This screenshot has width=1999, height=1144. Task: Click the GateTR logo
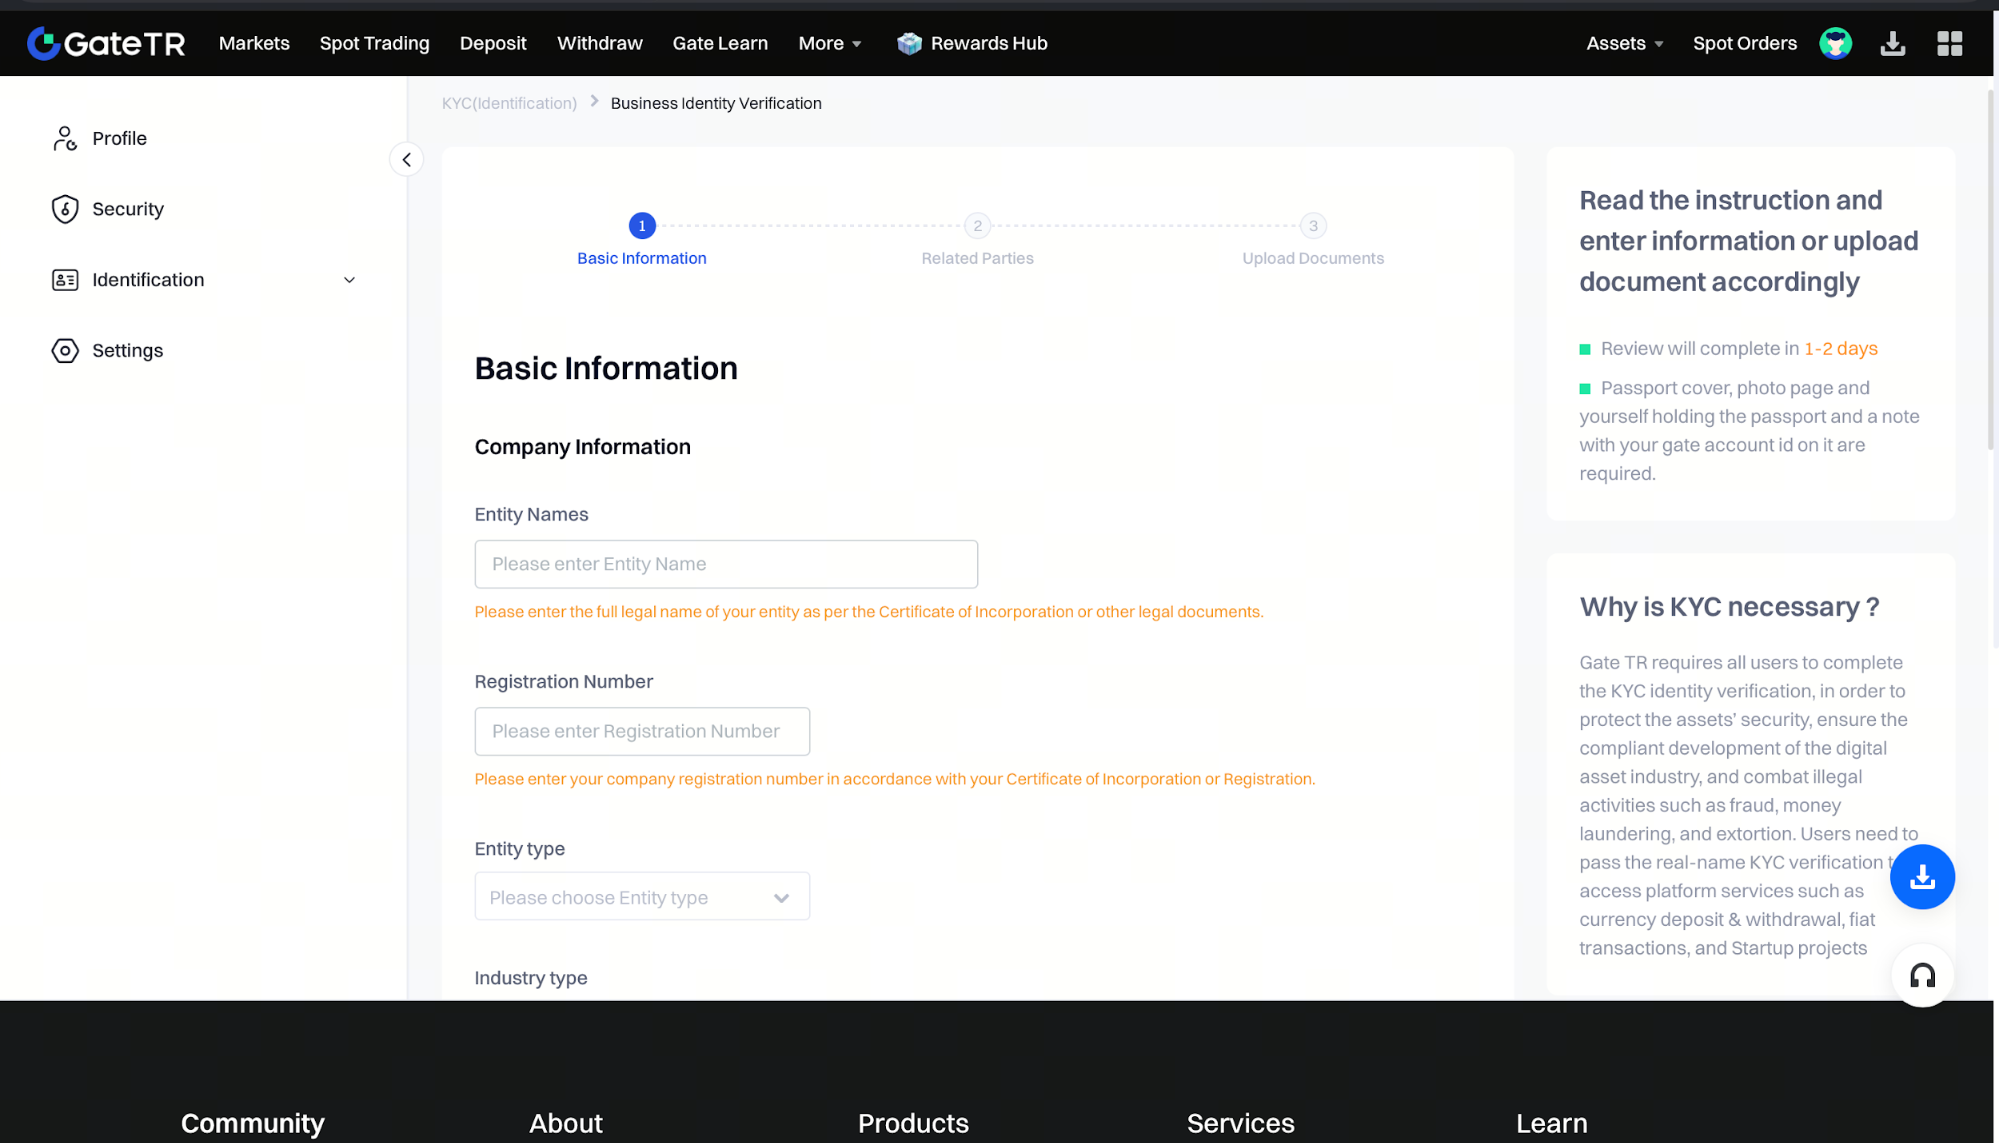[x=106, y=43]
